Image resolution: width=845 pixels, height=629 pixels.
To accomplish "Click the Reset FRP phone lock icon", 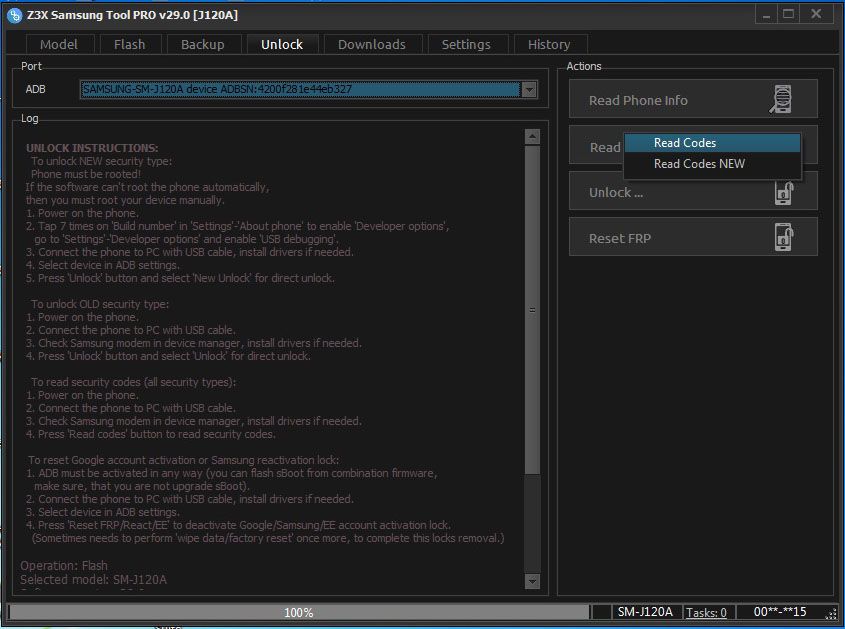I will (784, 238).
